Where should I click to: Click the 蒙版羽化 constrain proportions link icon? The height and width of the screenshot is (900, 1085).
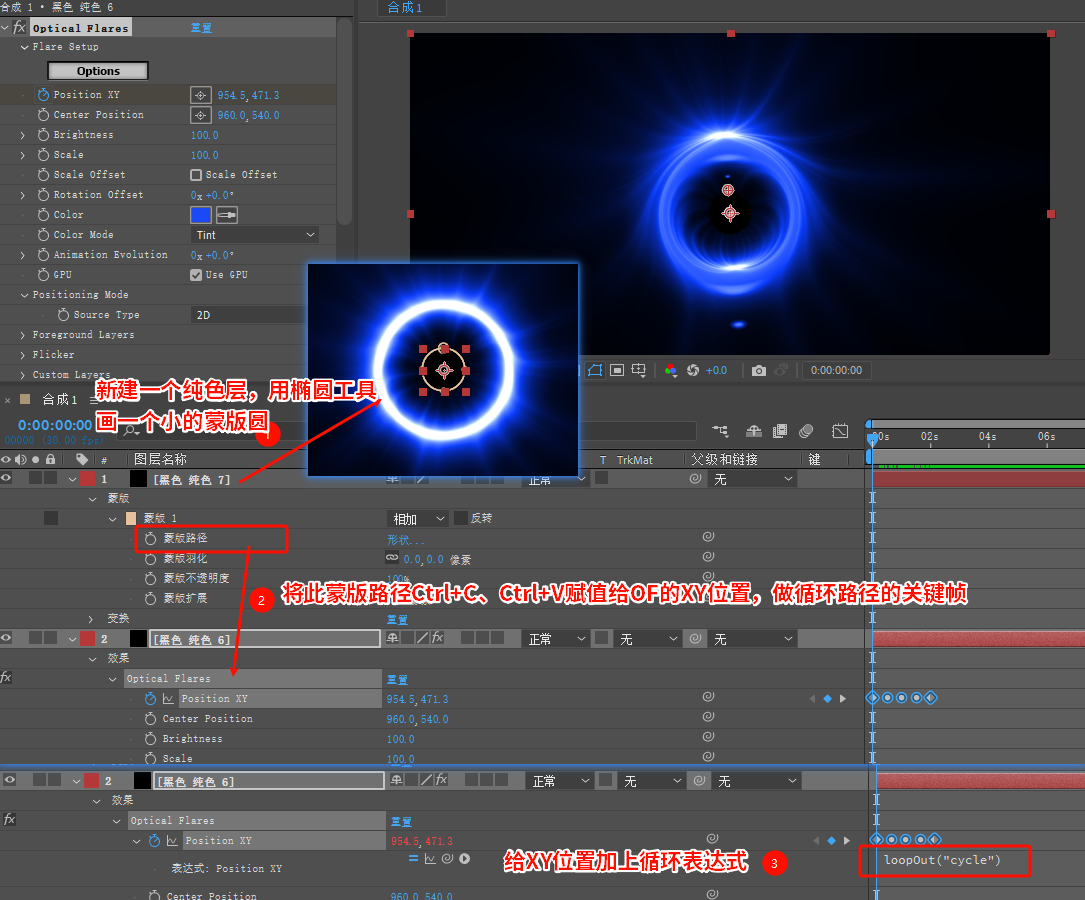click(x=392, y=558)
